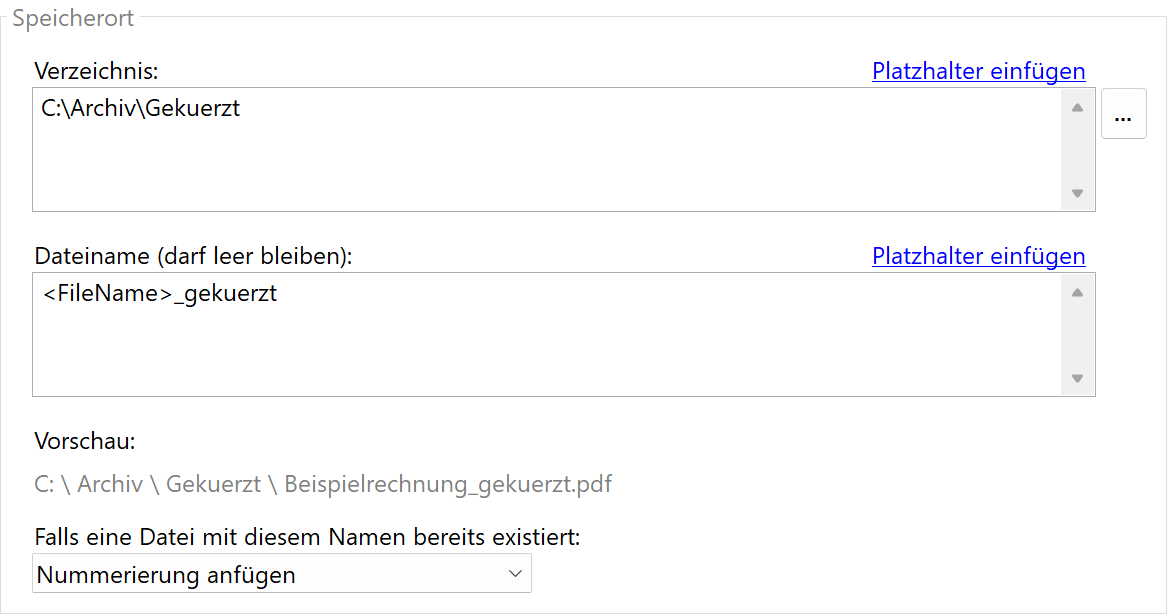Viewport: 1167px width, 615px height.
Task: Click the Vorschau label
Action: [73, 440]
